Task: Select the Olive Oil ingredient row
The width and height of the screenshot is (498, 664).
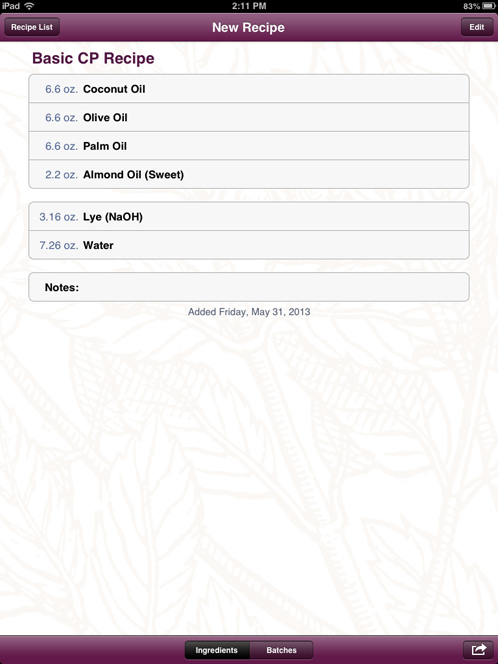Action: point(249,117)
